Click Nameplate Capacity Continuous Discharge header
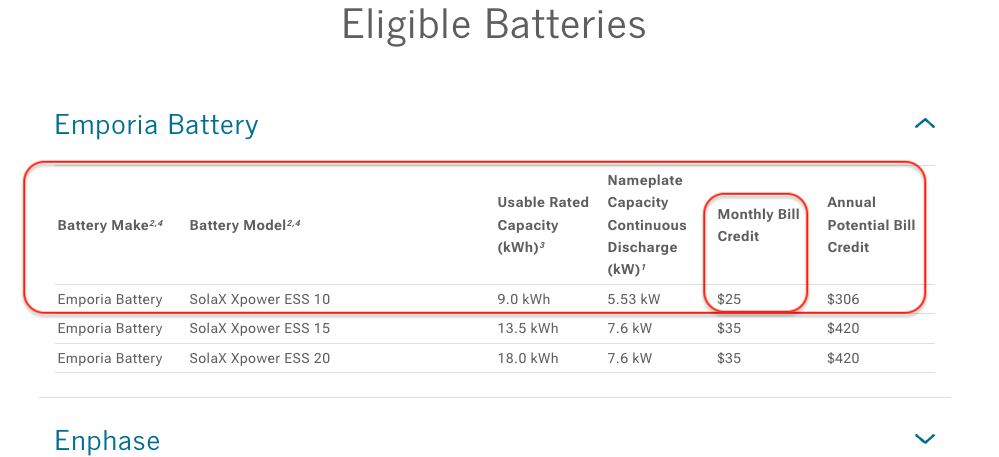The image size is (999, 457). (x=647, y=225)
